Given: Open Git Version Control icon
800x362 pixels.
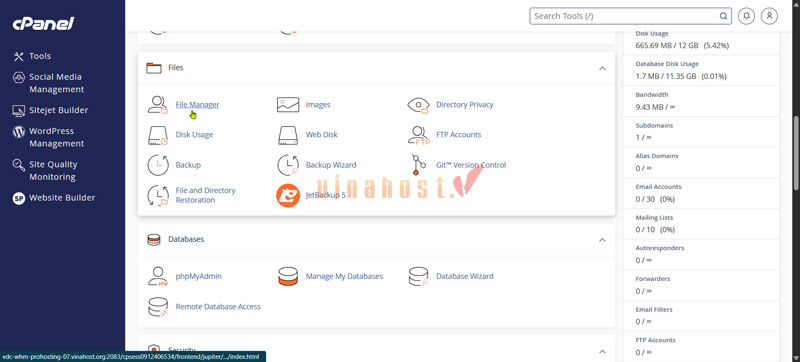Looking at the screenshot, I should 418,165.
